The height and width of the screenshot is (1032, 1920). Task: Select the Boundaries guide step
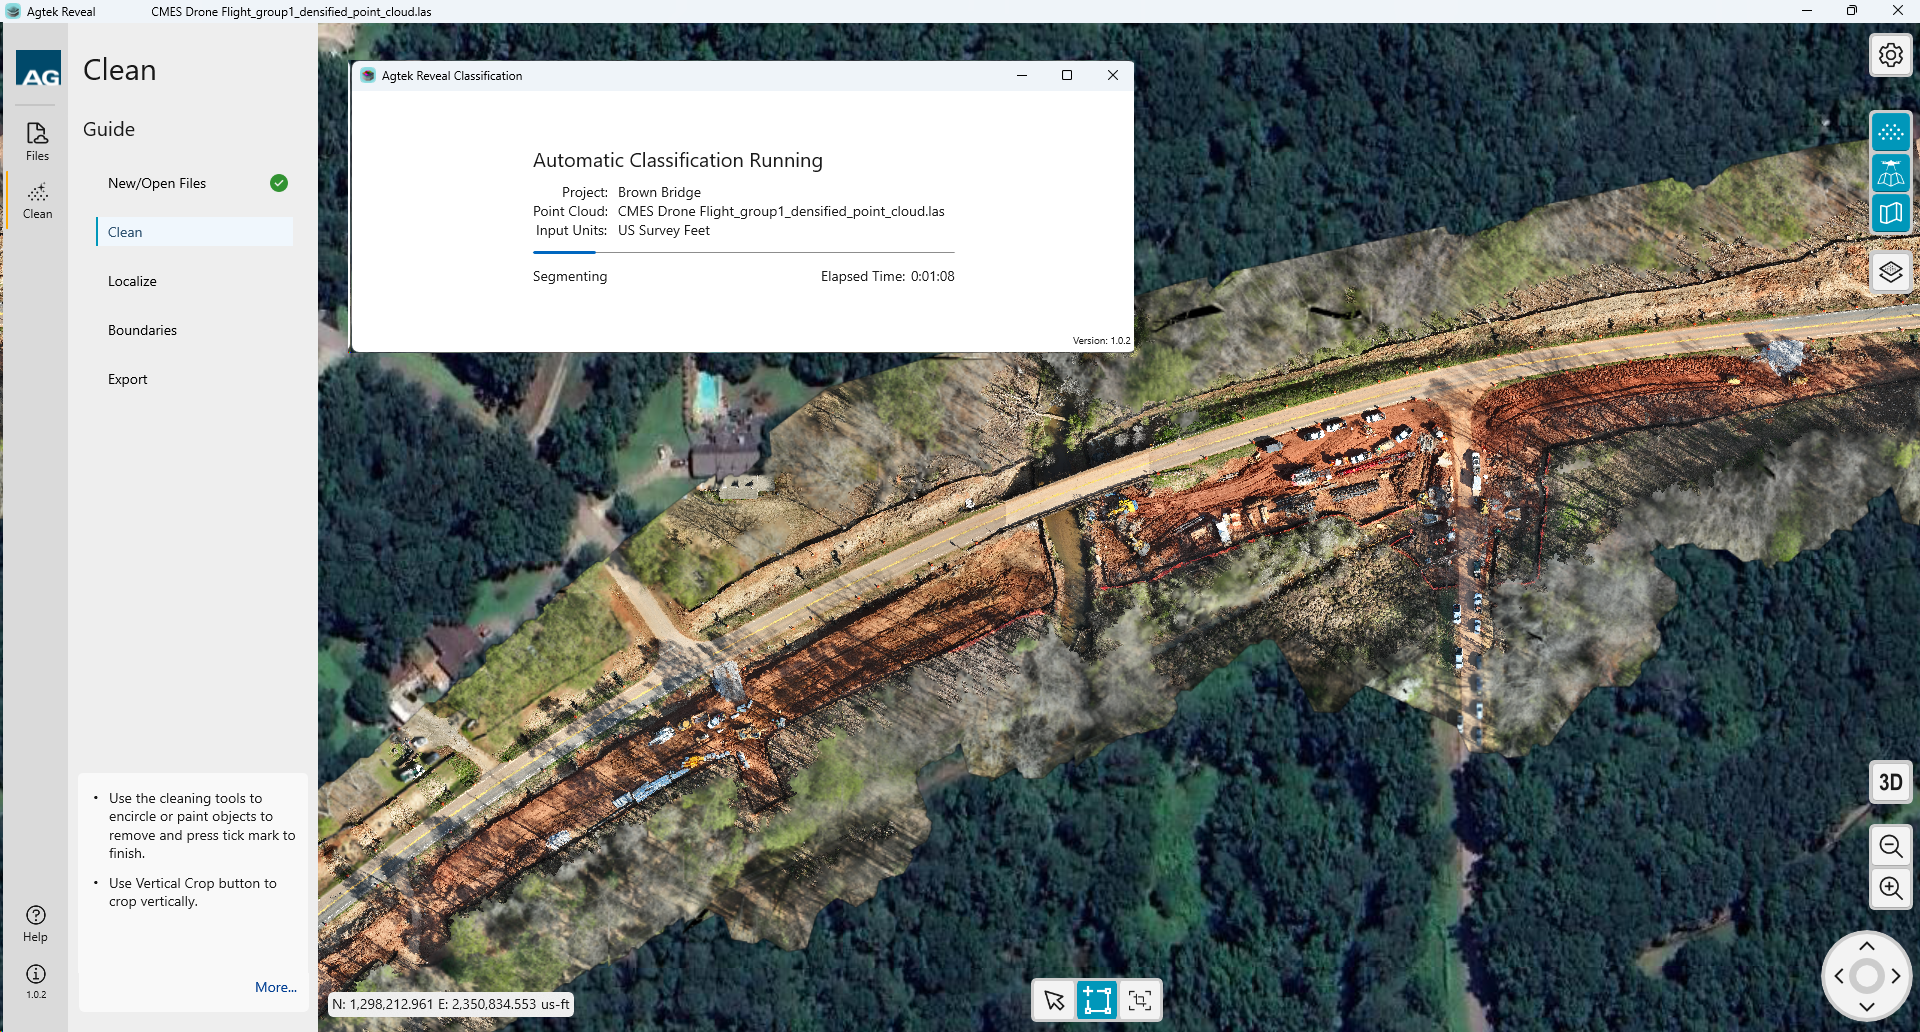[x=142, y=330]
